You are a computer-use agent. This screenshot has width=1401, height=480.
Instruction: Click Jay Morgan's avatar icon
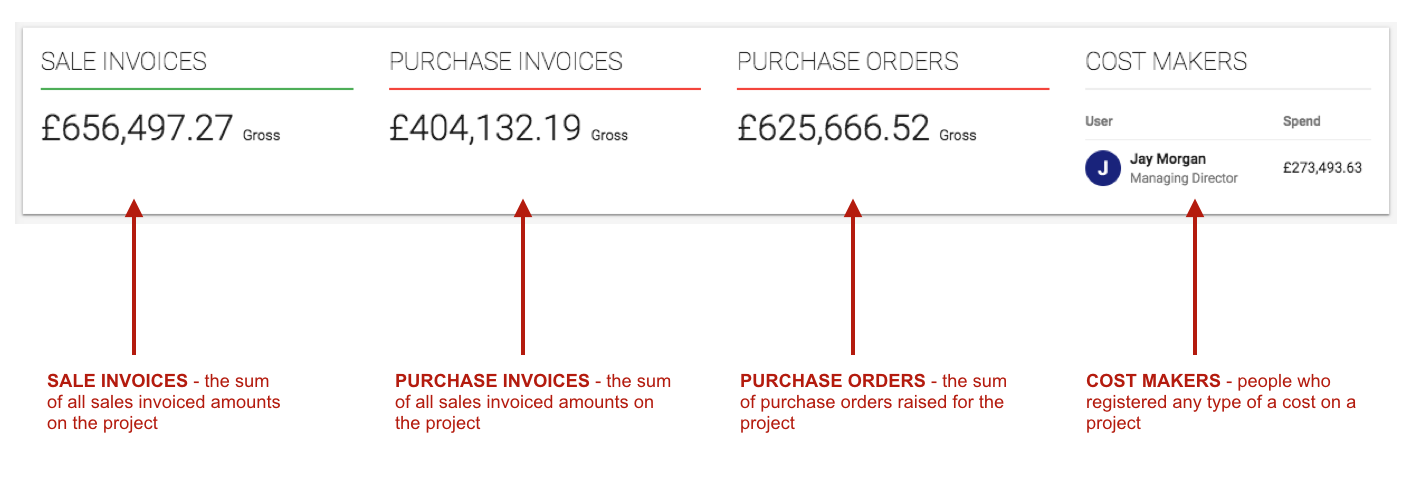coord(1102,169)
